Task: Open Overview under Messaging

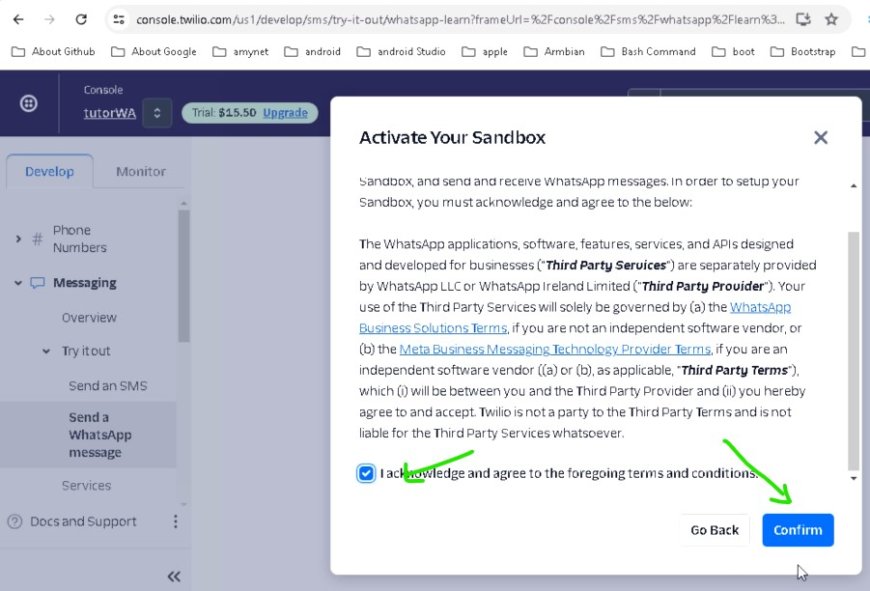Action: click(89, 318)
